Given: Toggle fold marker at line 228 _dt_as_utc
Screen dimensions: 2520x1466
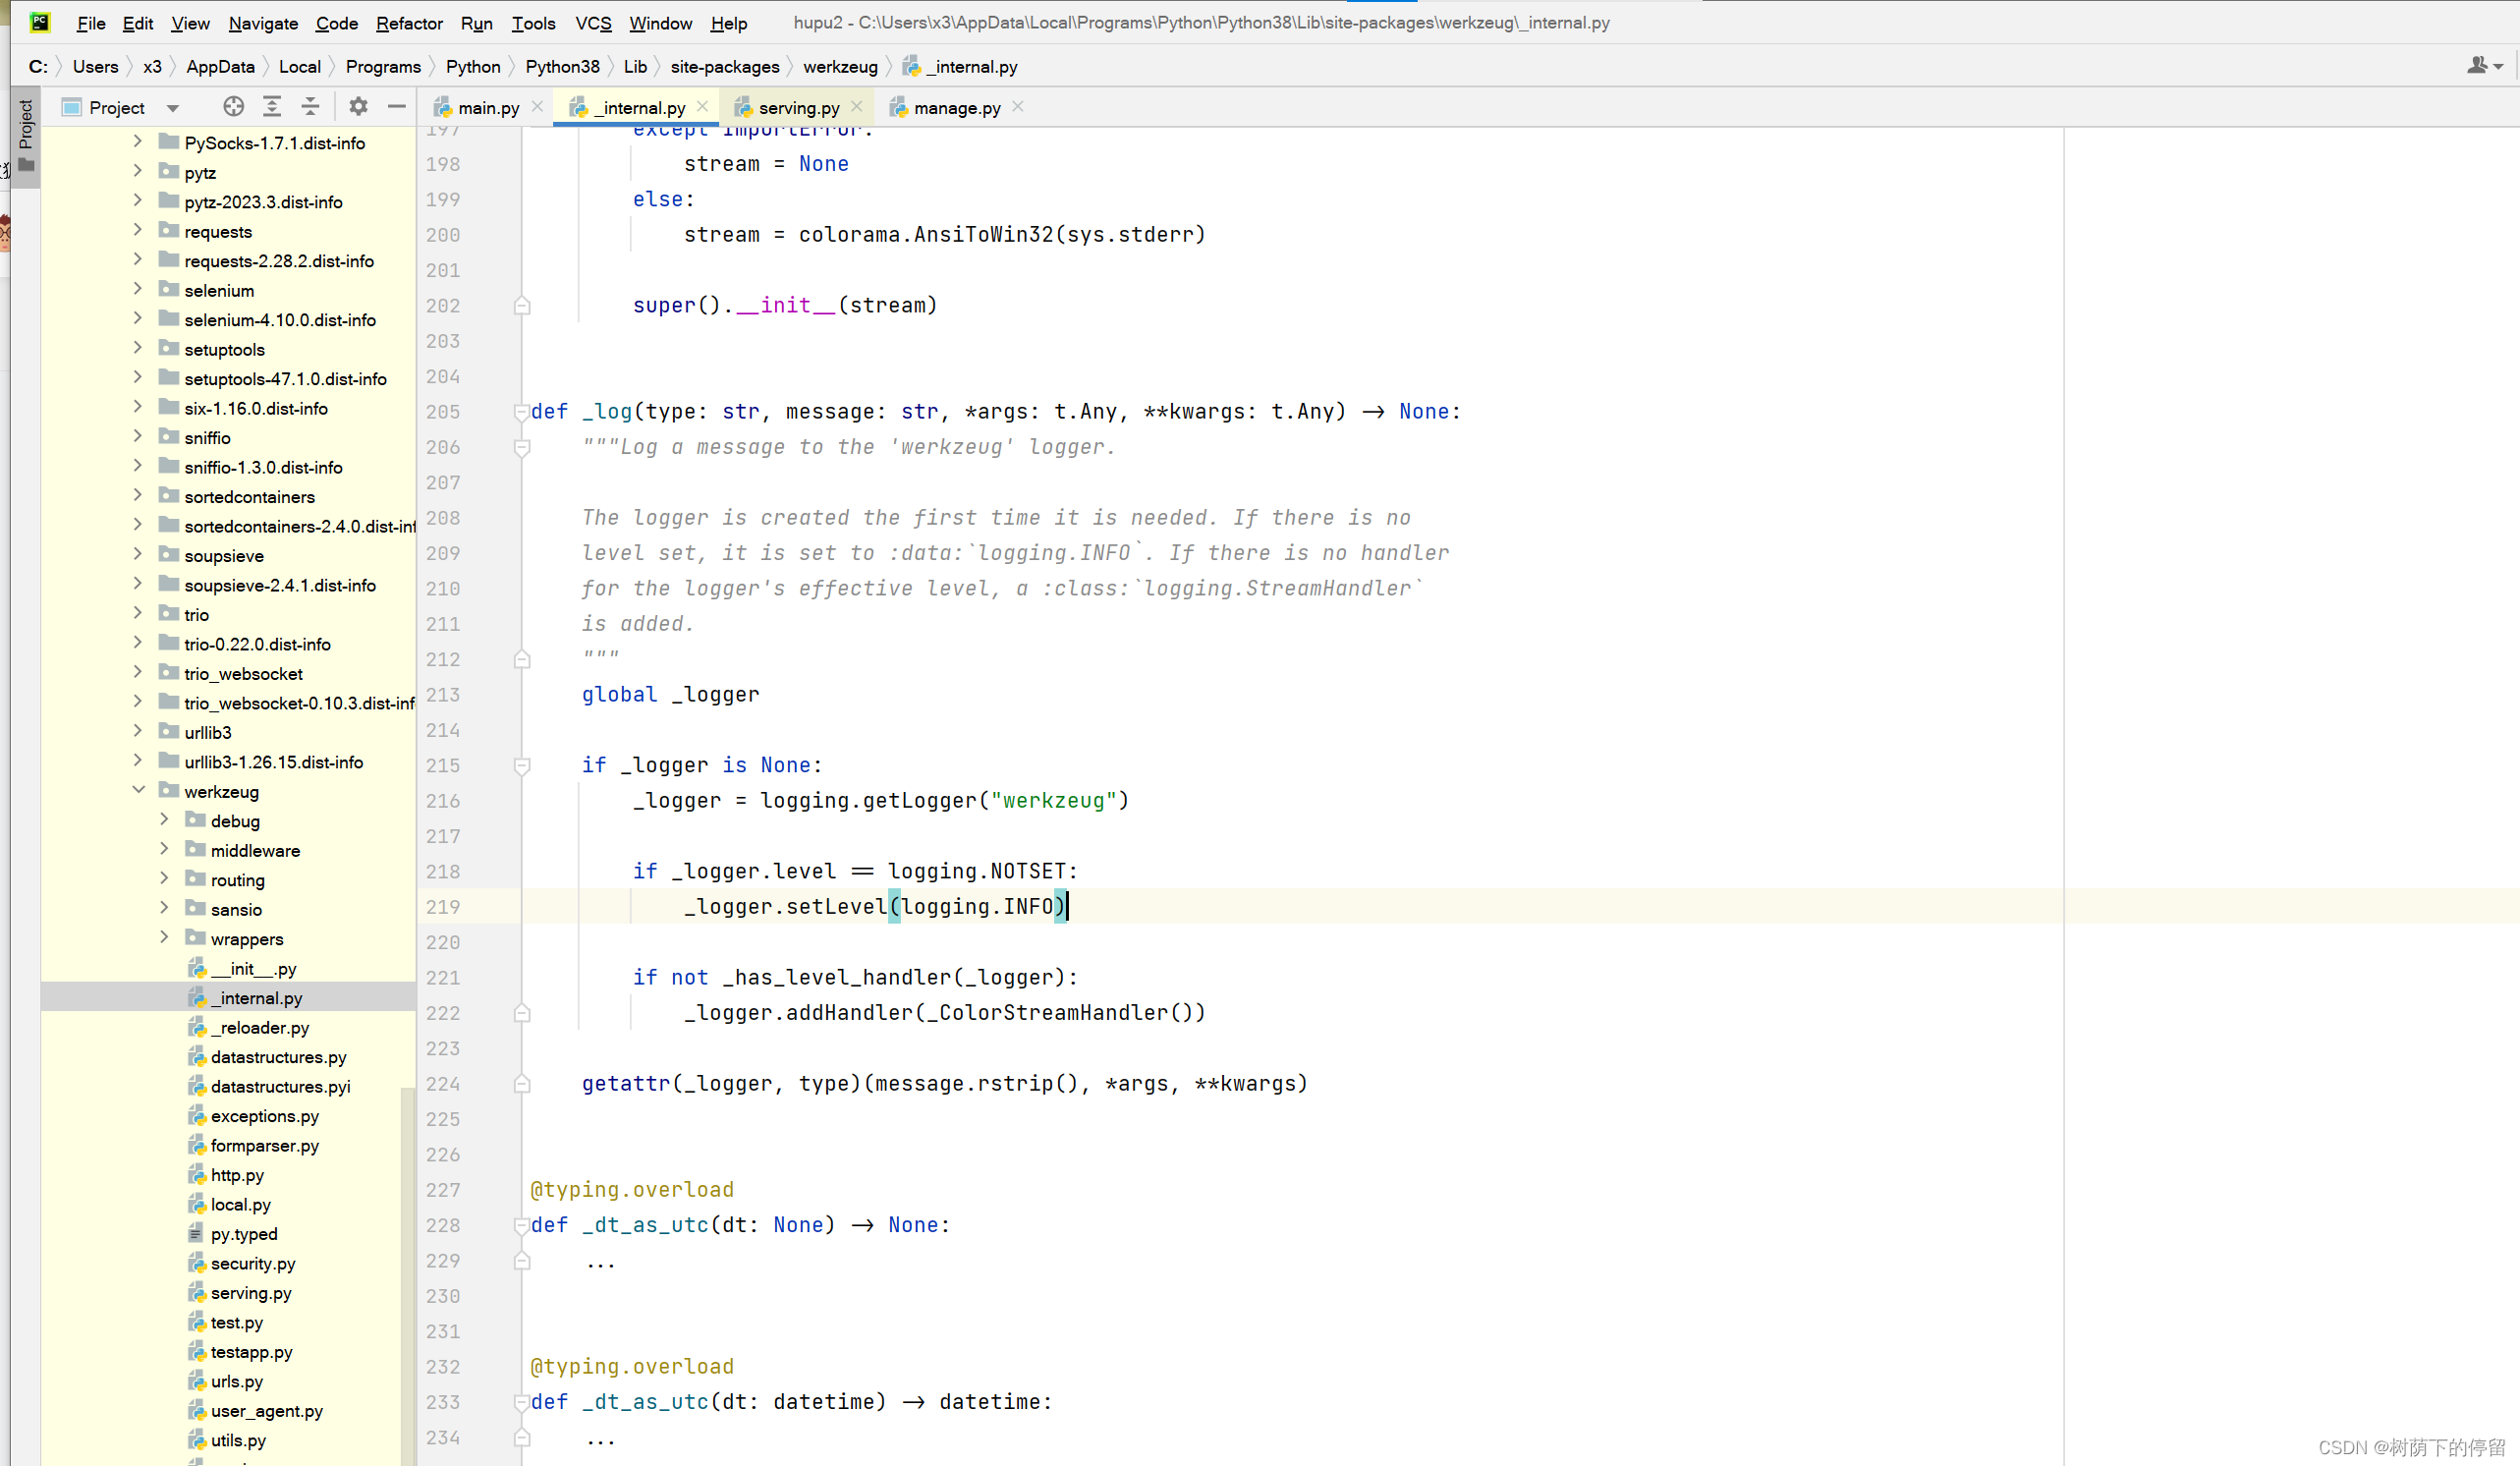Looking at the screenshot, I should [521, 1225].
